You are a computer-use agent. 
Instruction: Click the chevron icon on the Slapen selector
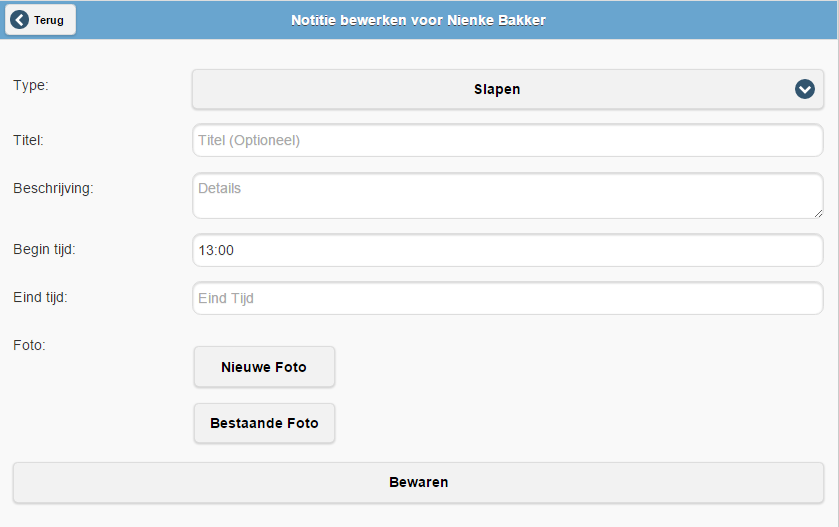point(805,89)
